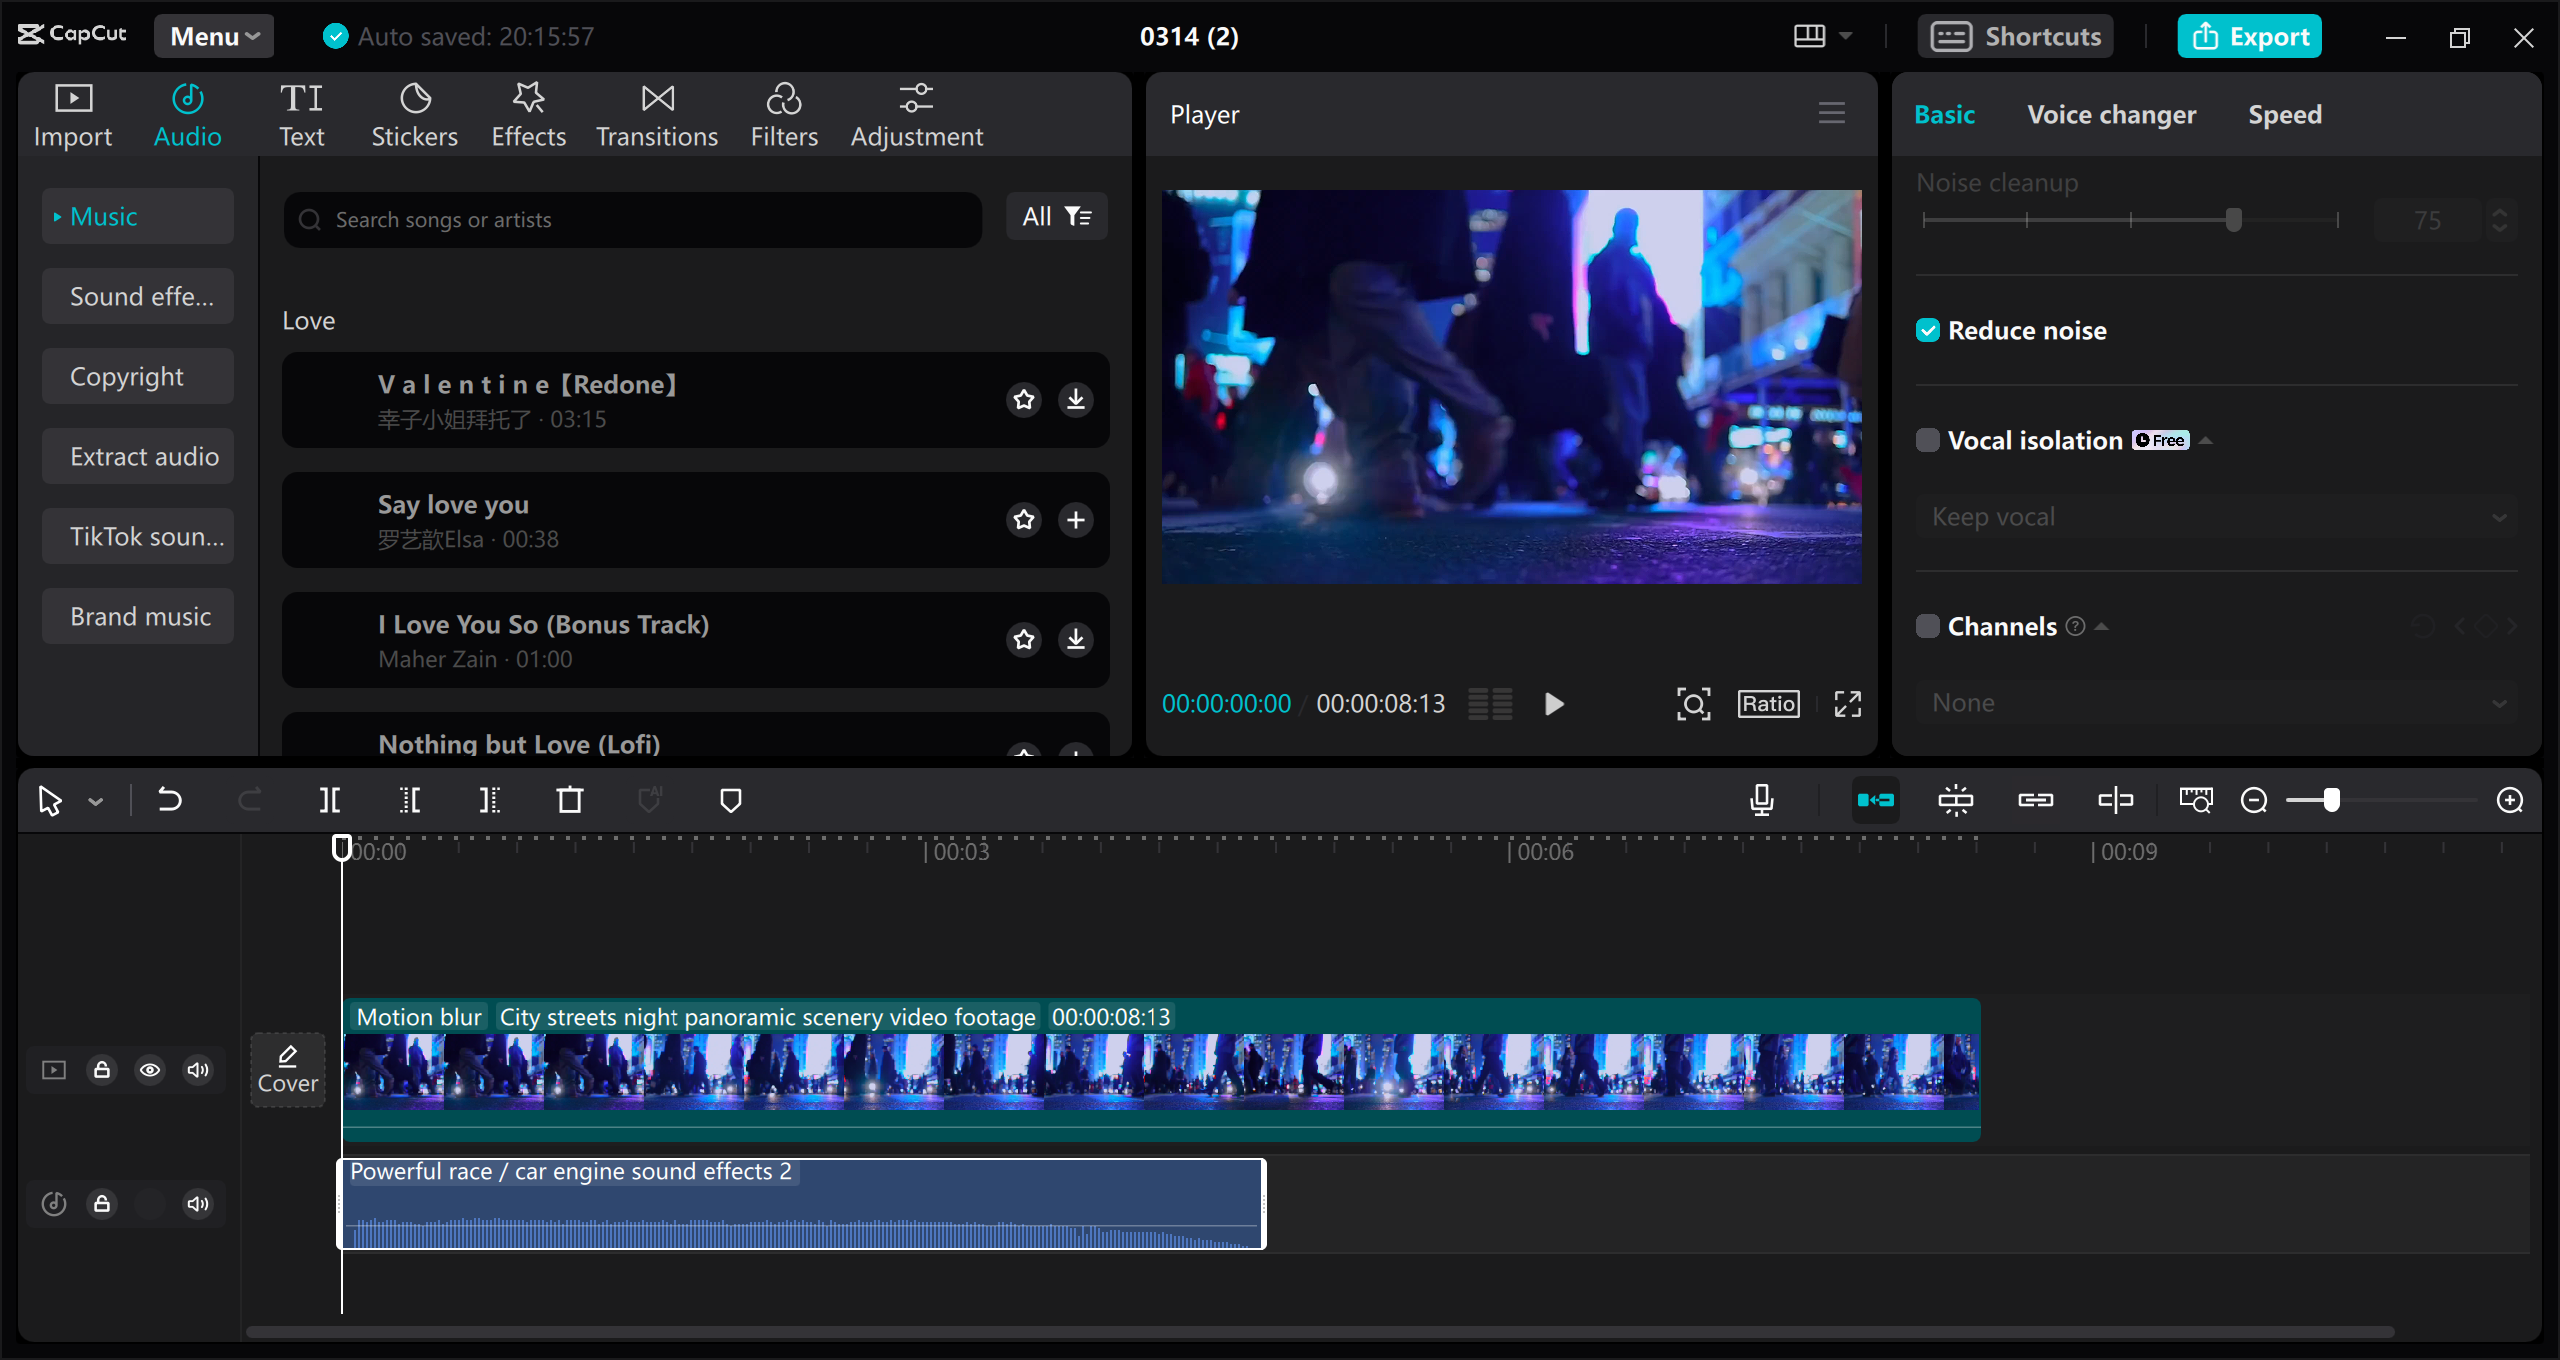
Task: Delete the selected clip with trash icon
Action: (x=570, y=800)
